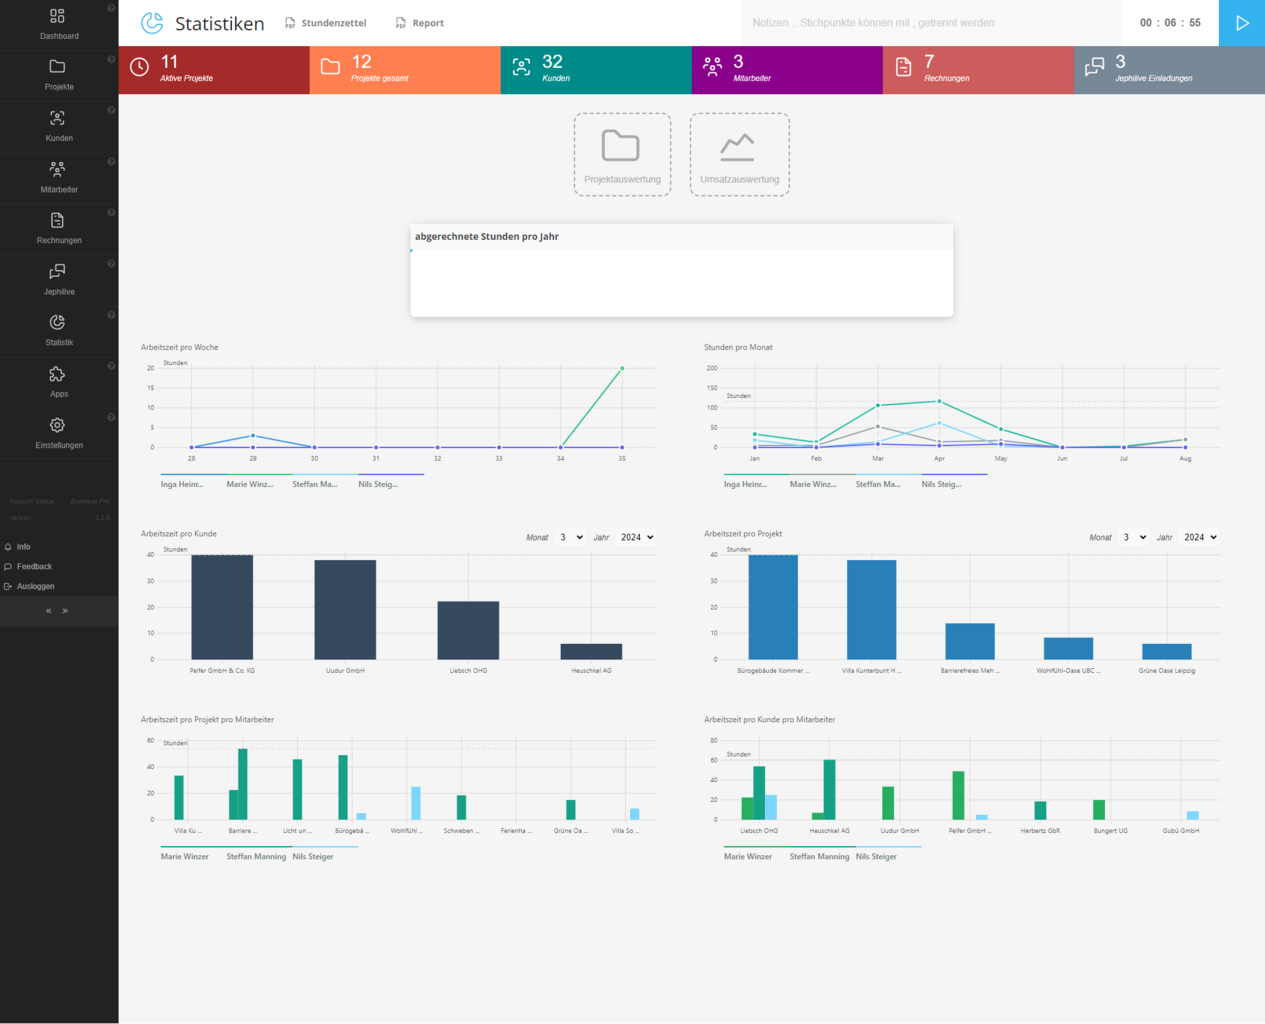Open the Report PDF tab
Screen dimensions: 1265x1024
(x=420, y=23)
